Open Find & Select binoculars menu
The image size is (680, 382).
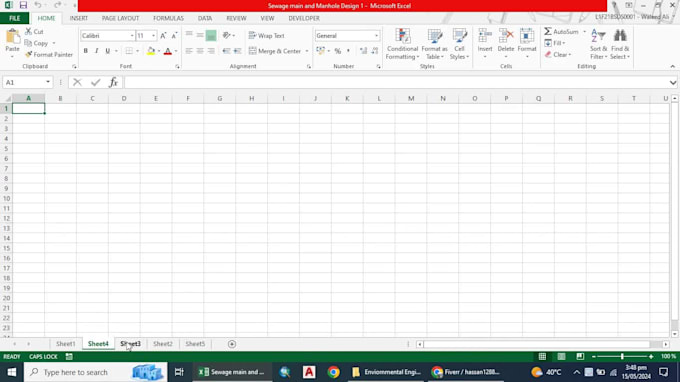click(620, 44)
